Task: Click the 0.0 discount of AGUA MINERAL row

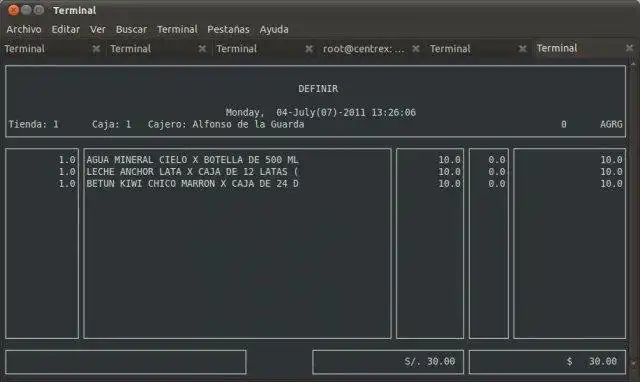Action: 497,160
